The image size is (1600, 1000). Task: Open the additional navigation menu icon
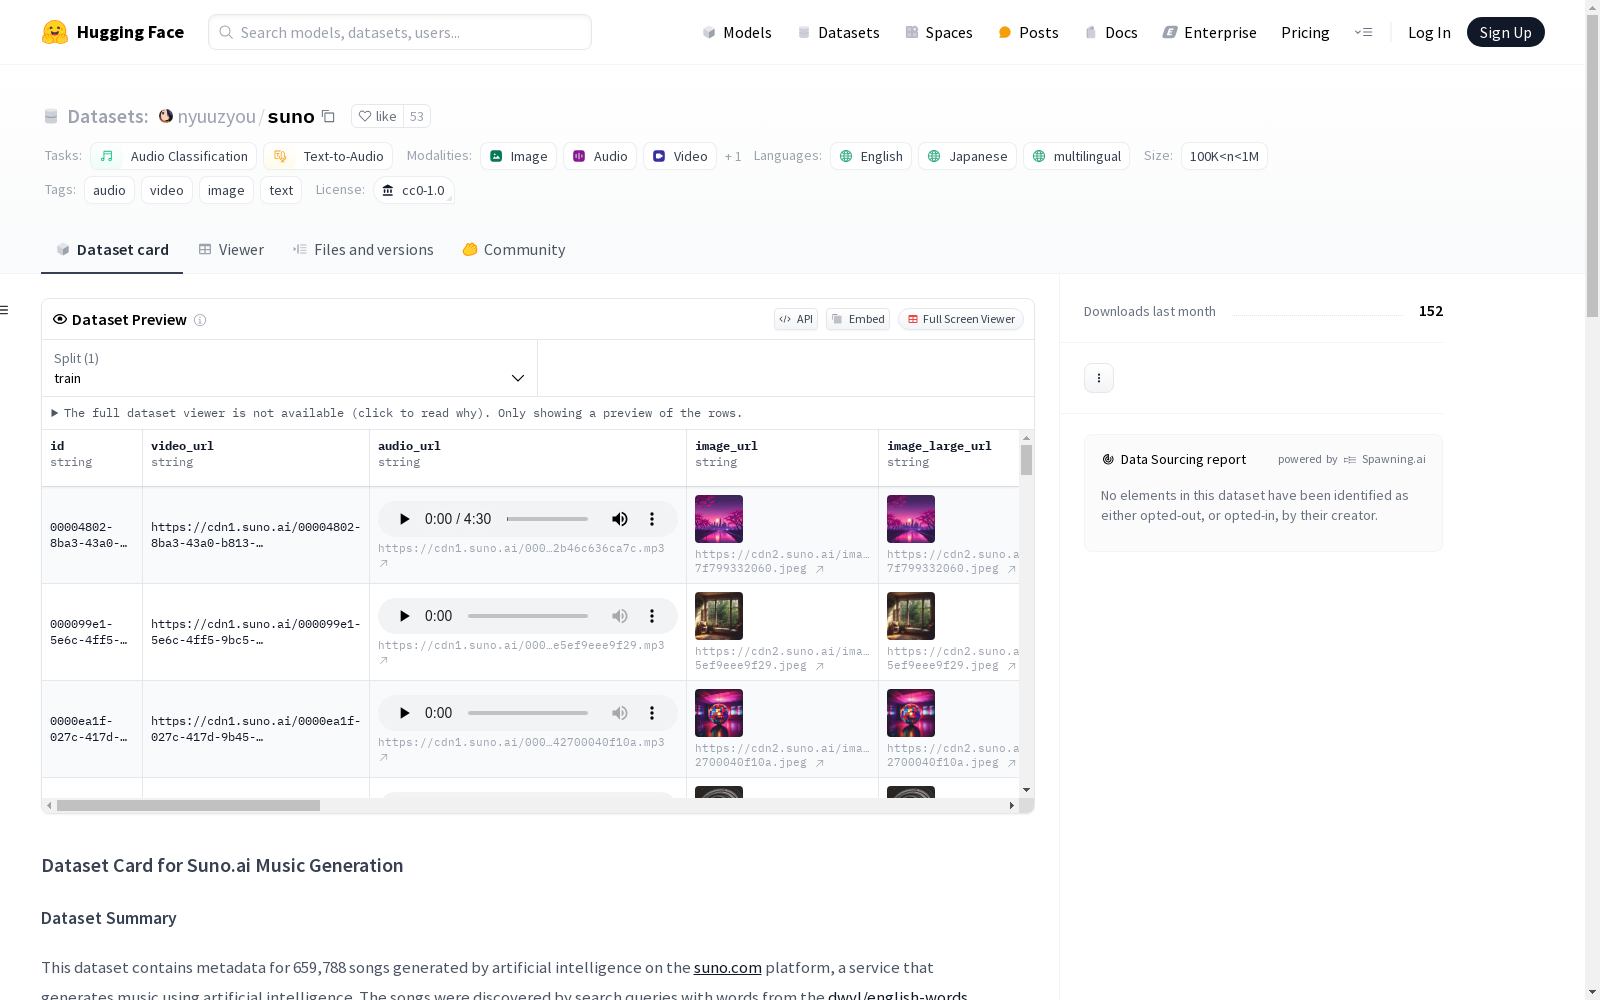[x=1363, y=32]
